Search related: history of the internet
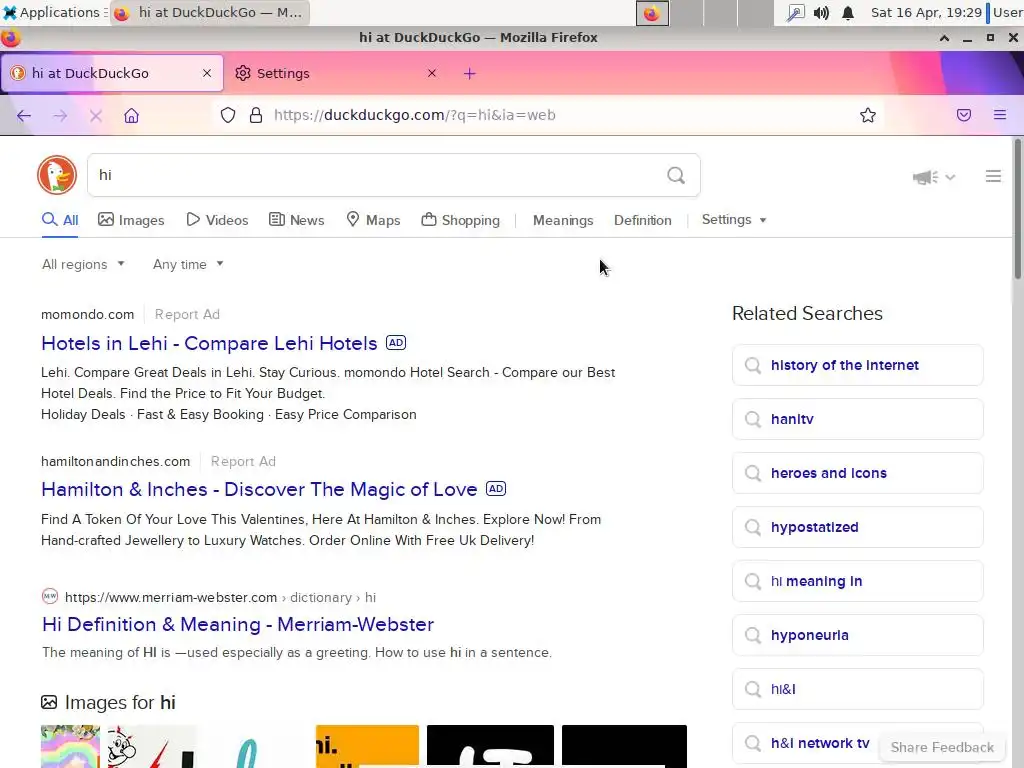 click(857, 365)
